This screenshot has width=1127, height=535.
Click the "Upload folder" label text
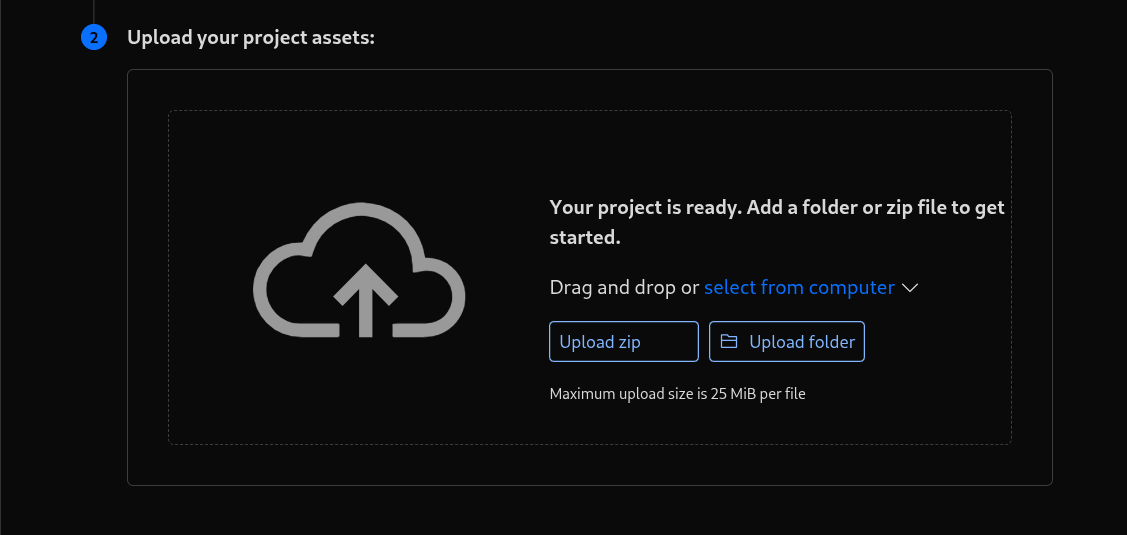pyautogui.click(x=801, y=342)
